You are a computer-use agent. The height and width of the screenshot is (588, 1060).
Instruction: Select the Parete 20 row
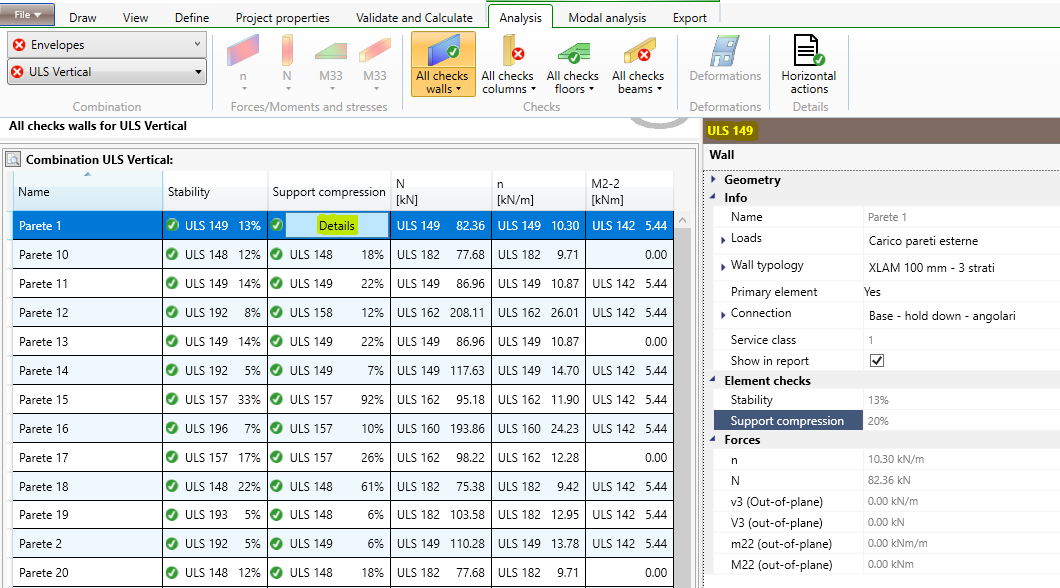(x=343, y=572)
